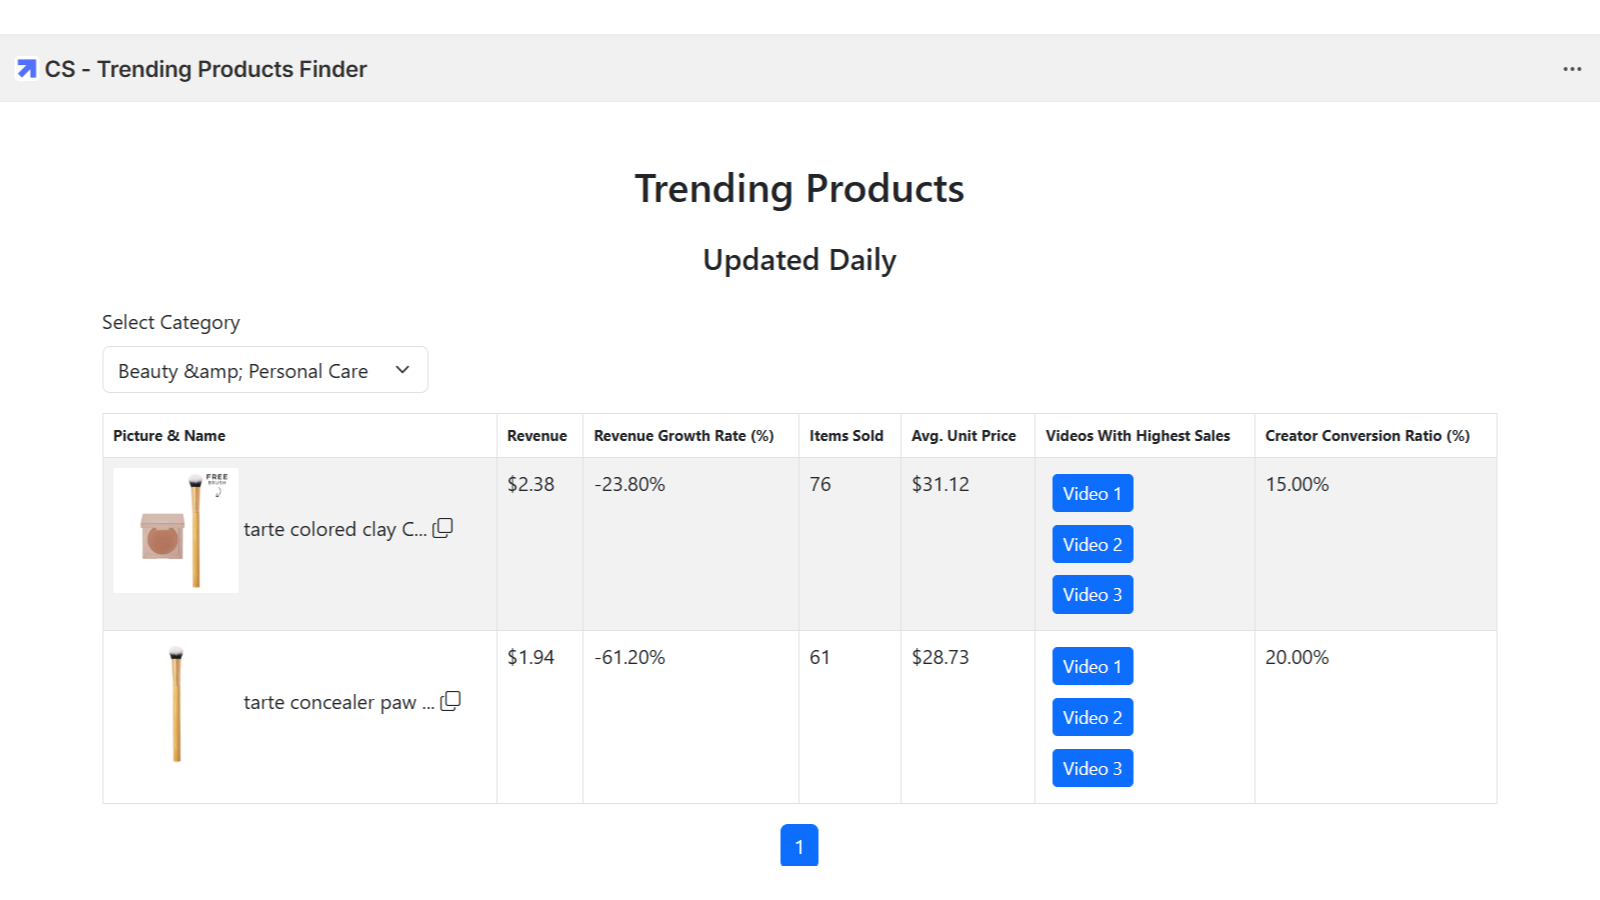Open Video 1 for tarte concealer paw
1600x900 pixels.
(x=1092, y=666)
